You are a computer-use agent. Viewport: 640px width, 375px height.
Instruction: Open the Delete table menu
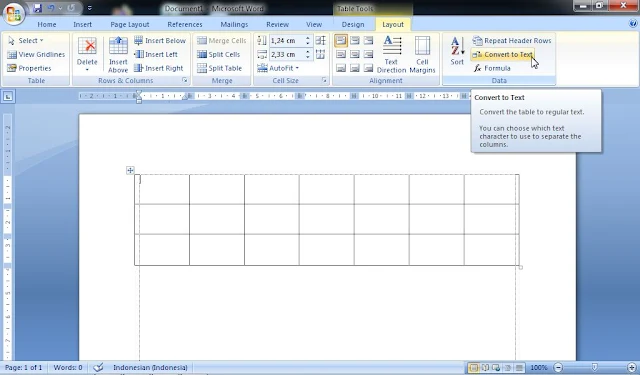point(87,55)
